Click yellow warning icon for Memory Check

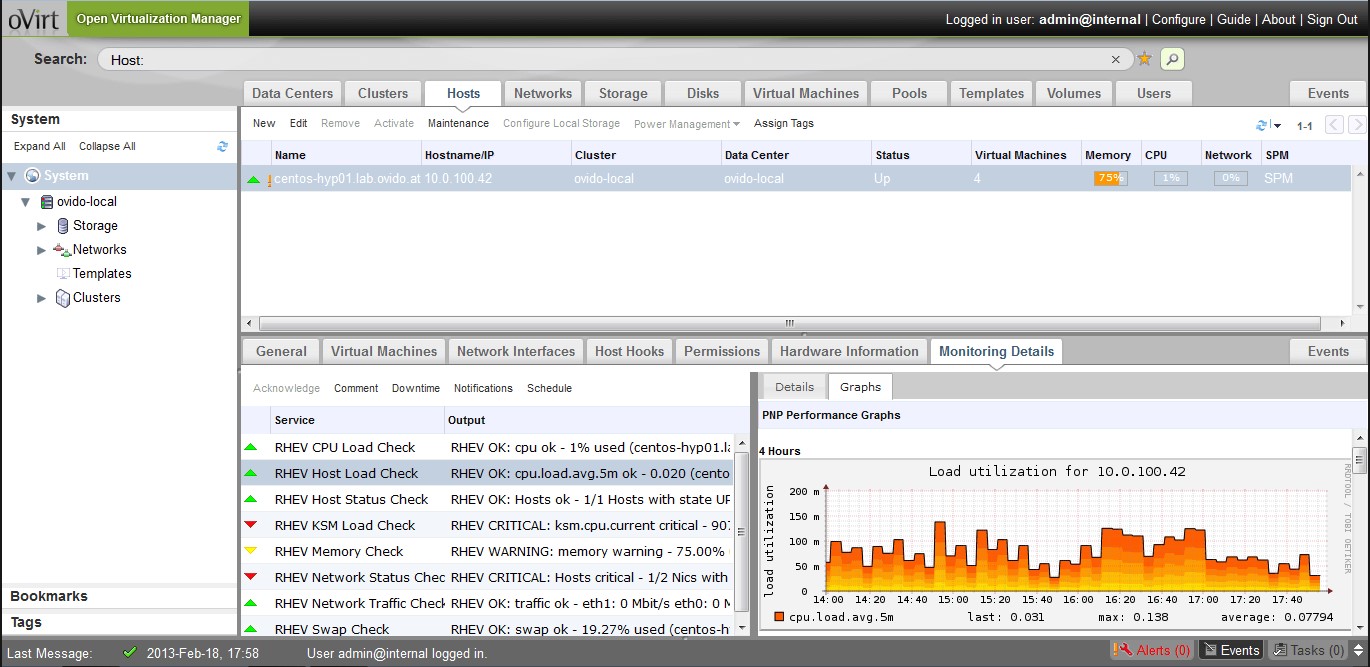coord(251,551)
